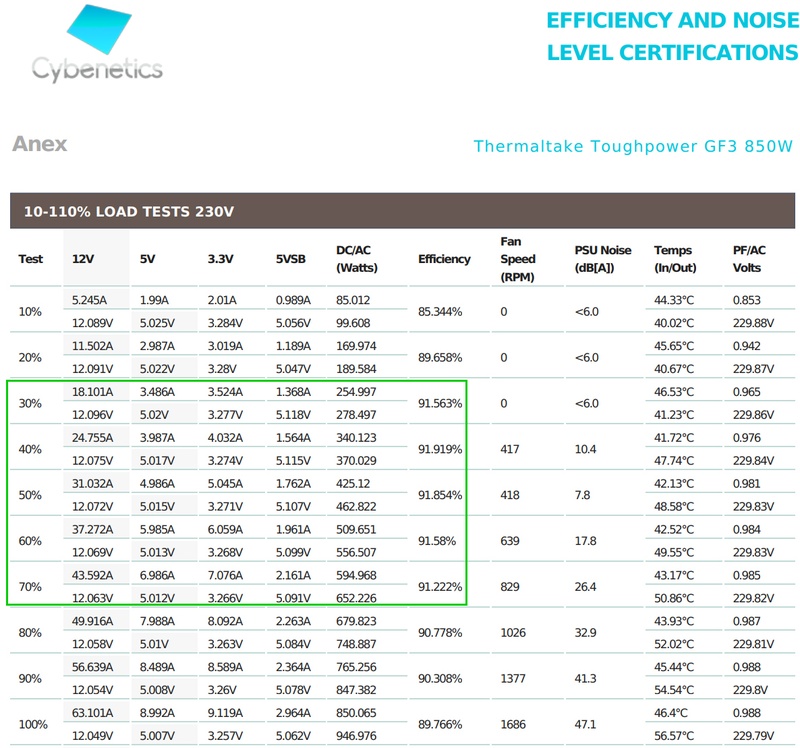Click the 44.33°C temperature cell
The image size is (800, 748).
[x=674, y=301]
